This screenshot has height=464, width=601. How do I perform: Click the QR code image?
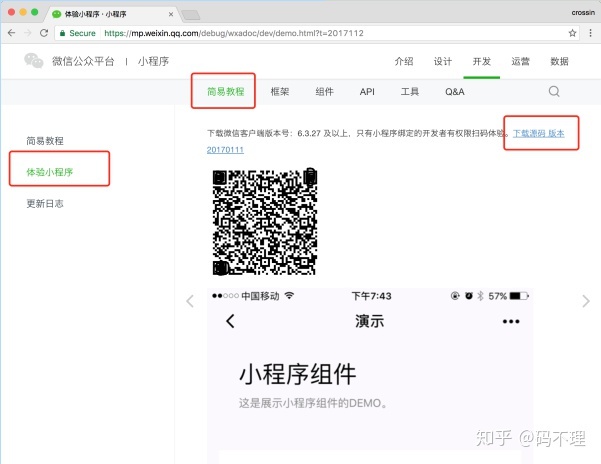tap(265, 220)
